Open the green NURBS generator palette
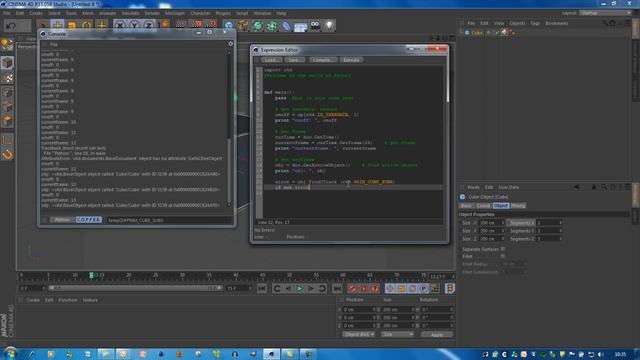This screenshot has height=360, width=640. 258,26
